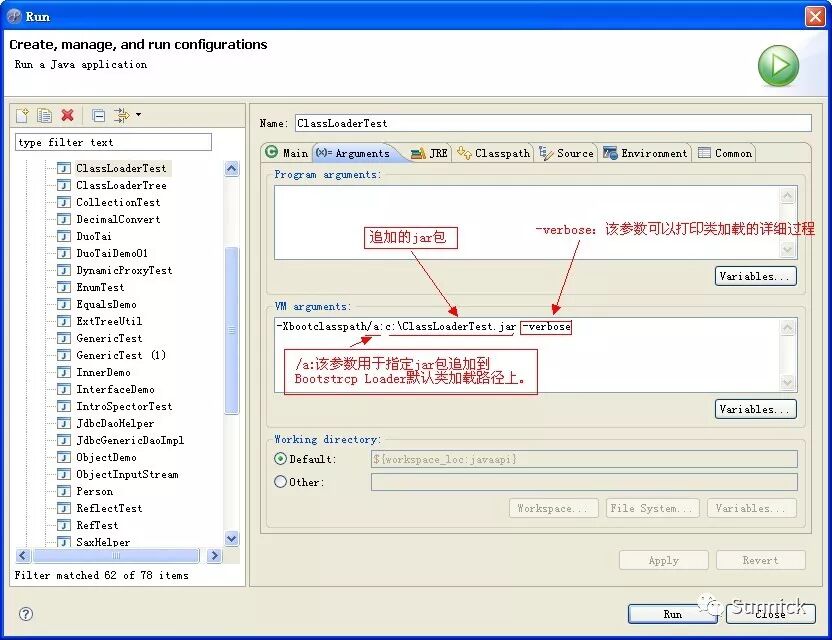Open the help question mark icon

pyautogui.click(x=26, y=614)
